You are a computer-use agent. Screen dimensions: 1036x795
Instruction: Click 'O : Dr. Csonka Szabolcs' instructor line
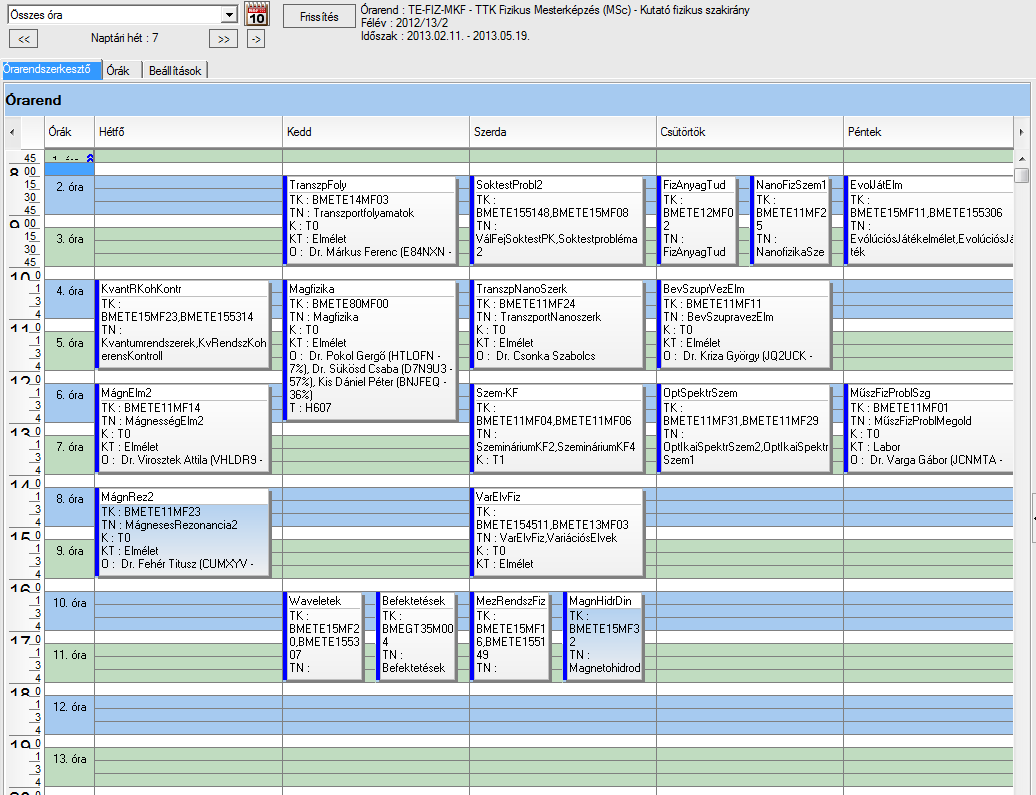click(536, 356)
